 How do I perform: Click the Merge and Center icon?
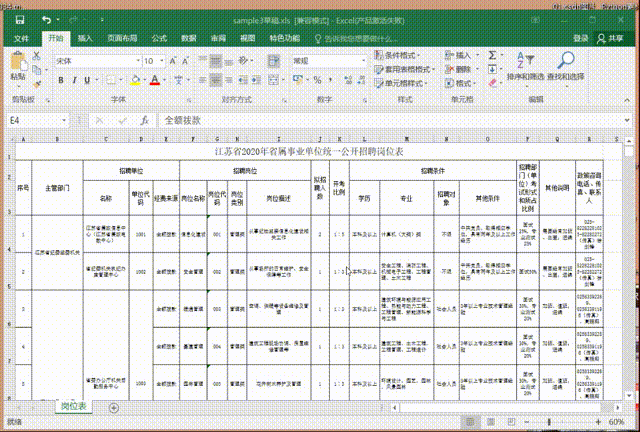click(x=273, y=80)
